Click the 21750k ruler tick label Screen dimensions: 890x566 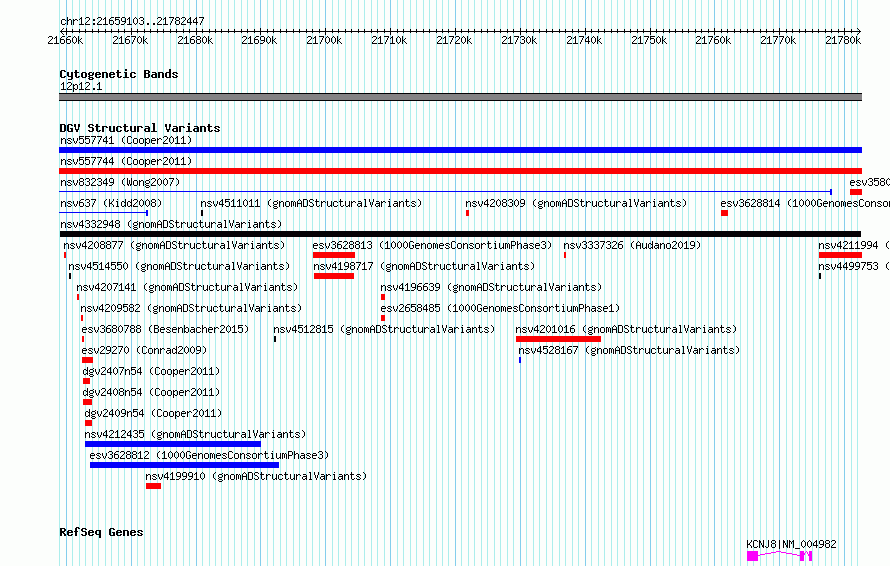point(649,40)
